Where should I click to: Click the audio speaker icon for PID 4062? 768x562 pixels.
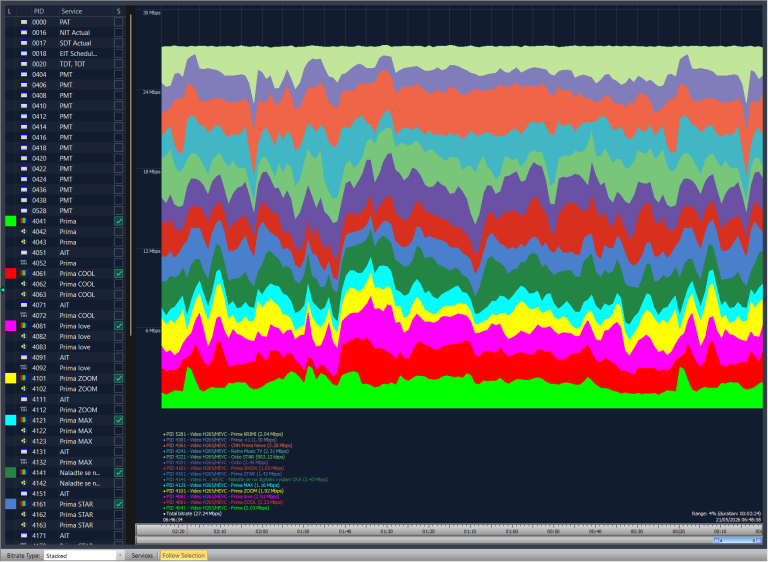(24, 284)
